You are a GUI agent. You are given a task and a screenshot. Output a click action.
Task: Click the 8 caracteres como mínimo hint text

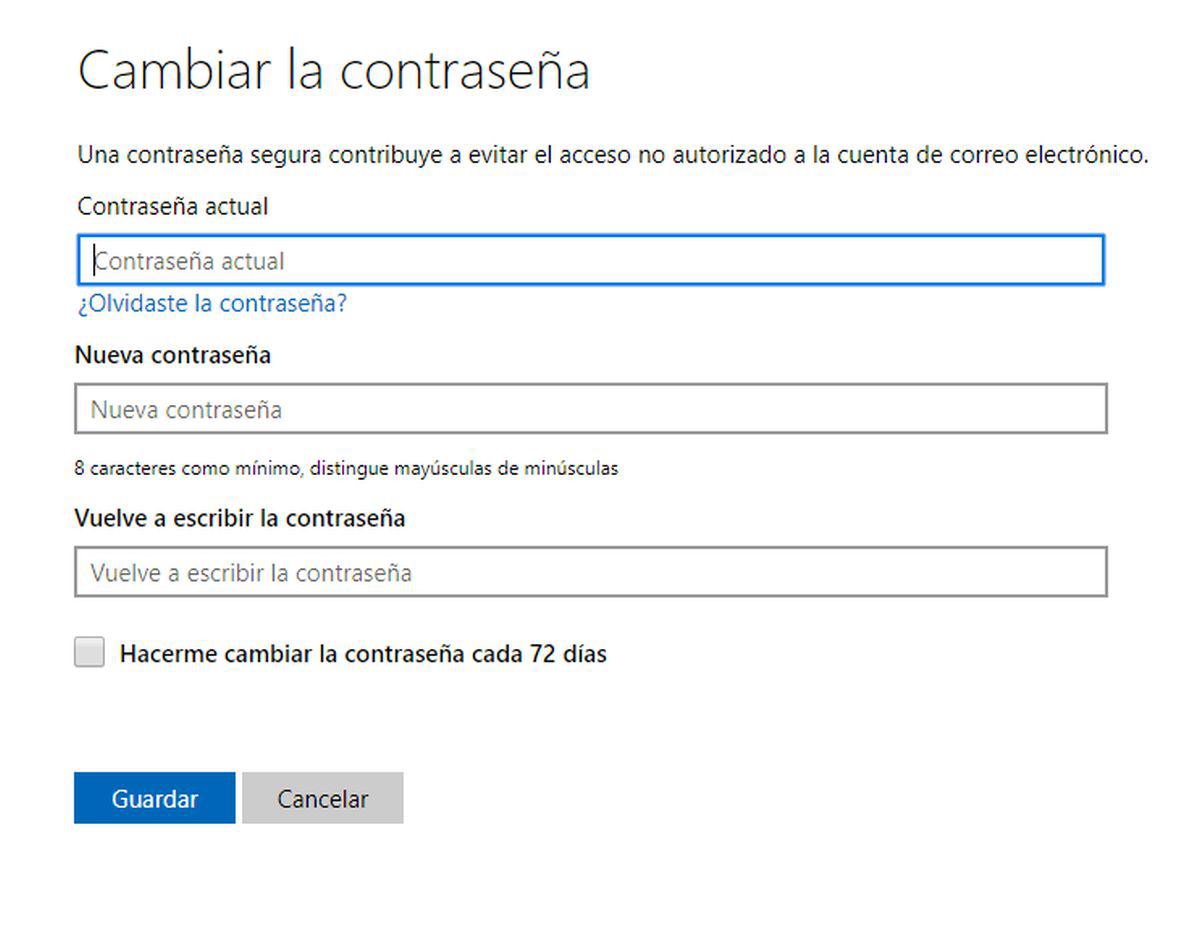[347, 467]
